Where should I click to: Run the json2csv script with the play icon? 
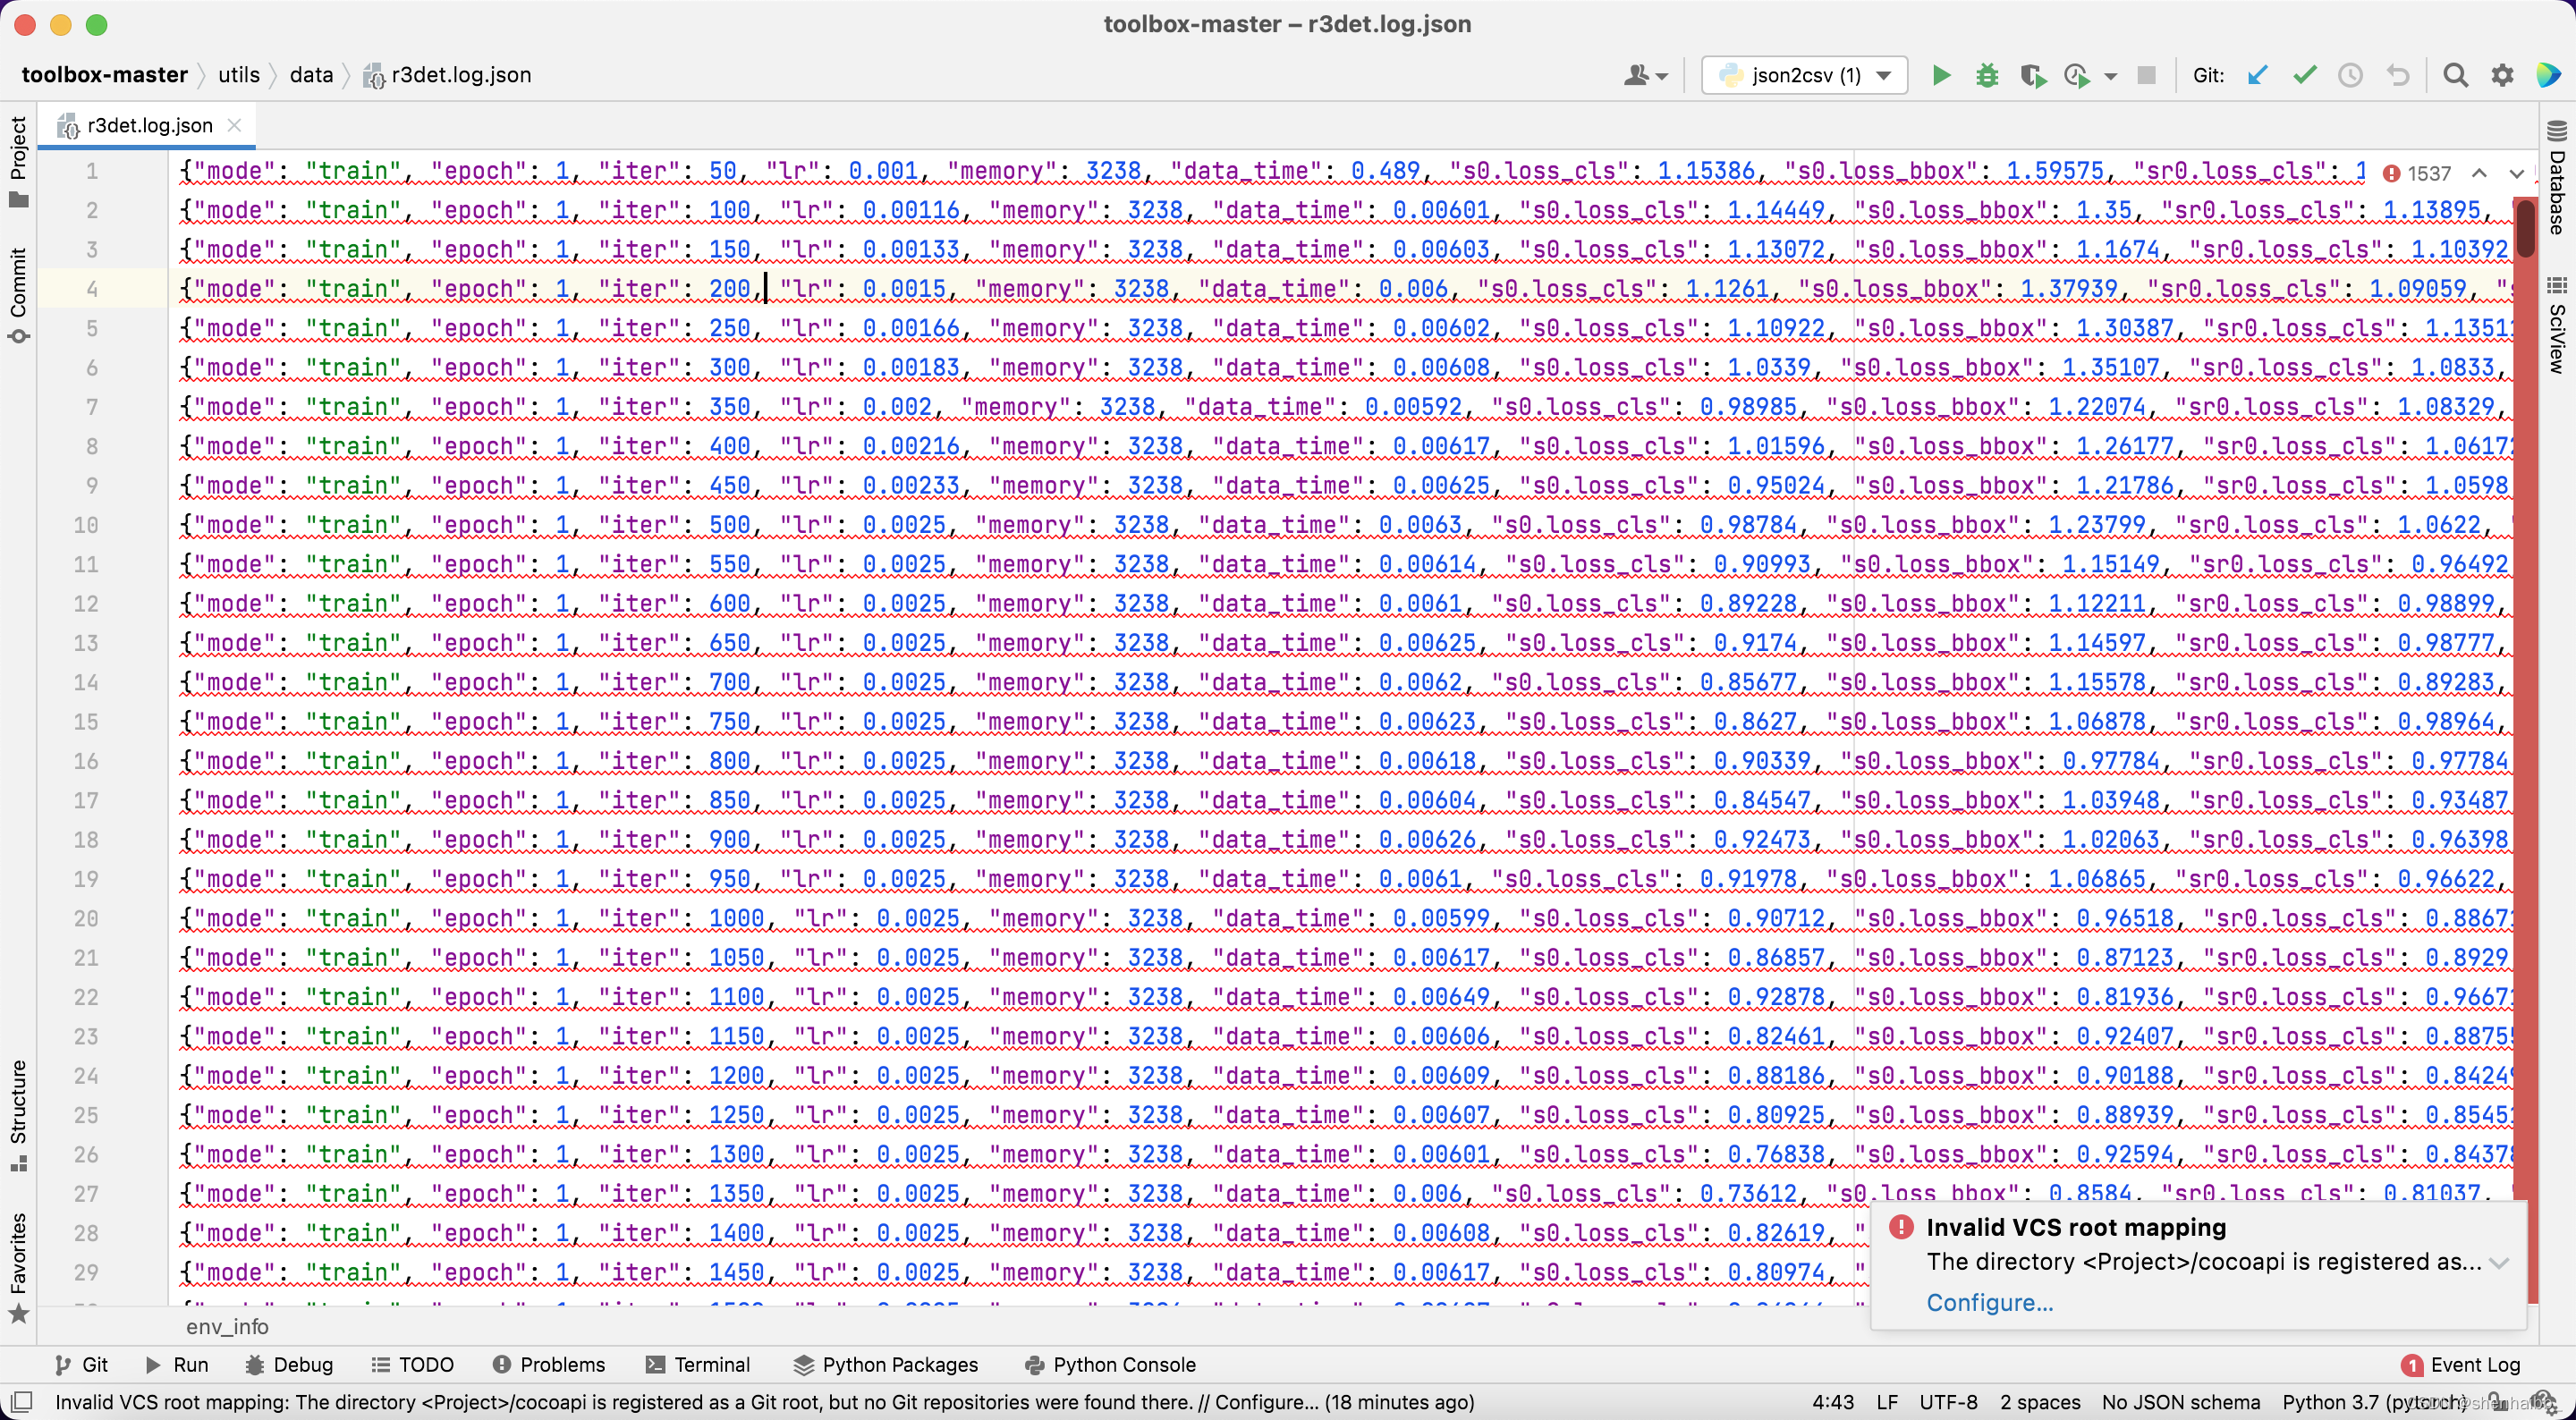pos(1939,74)
